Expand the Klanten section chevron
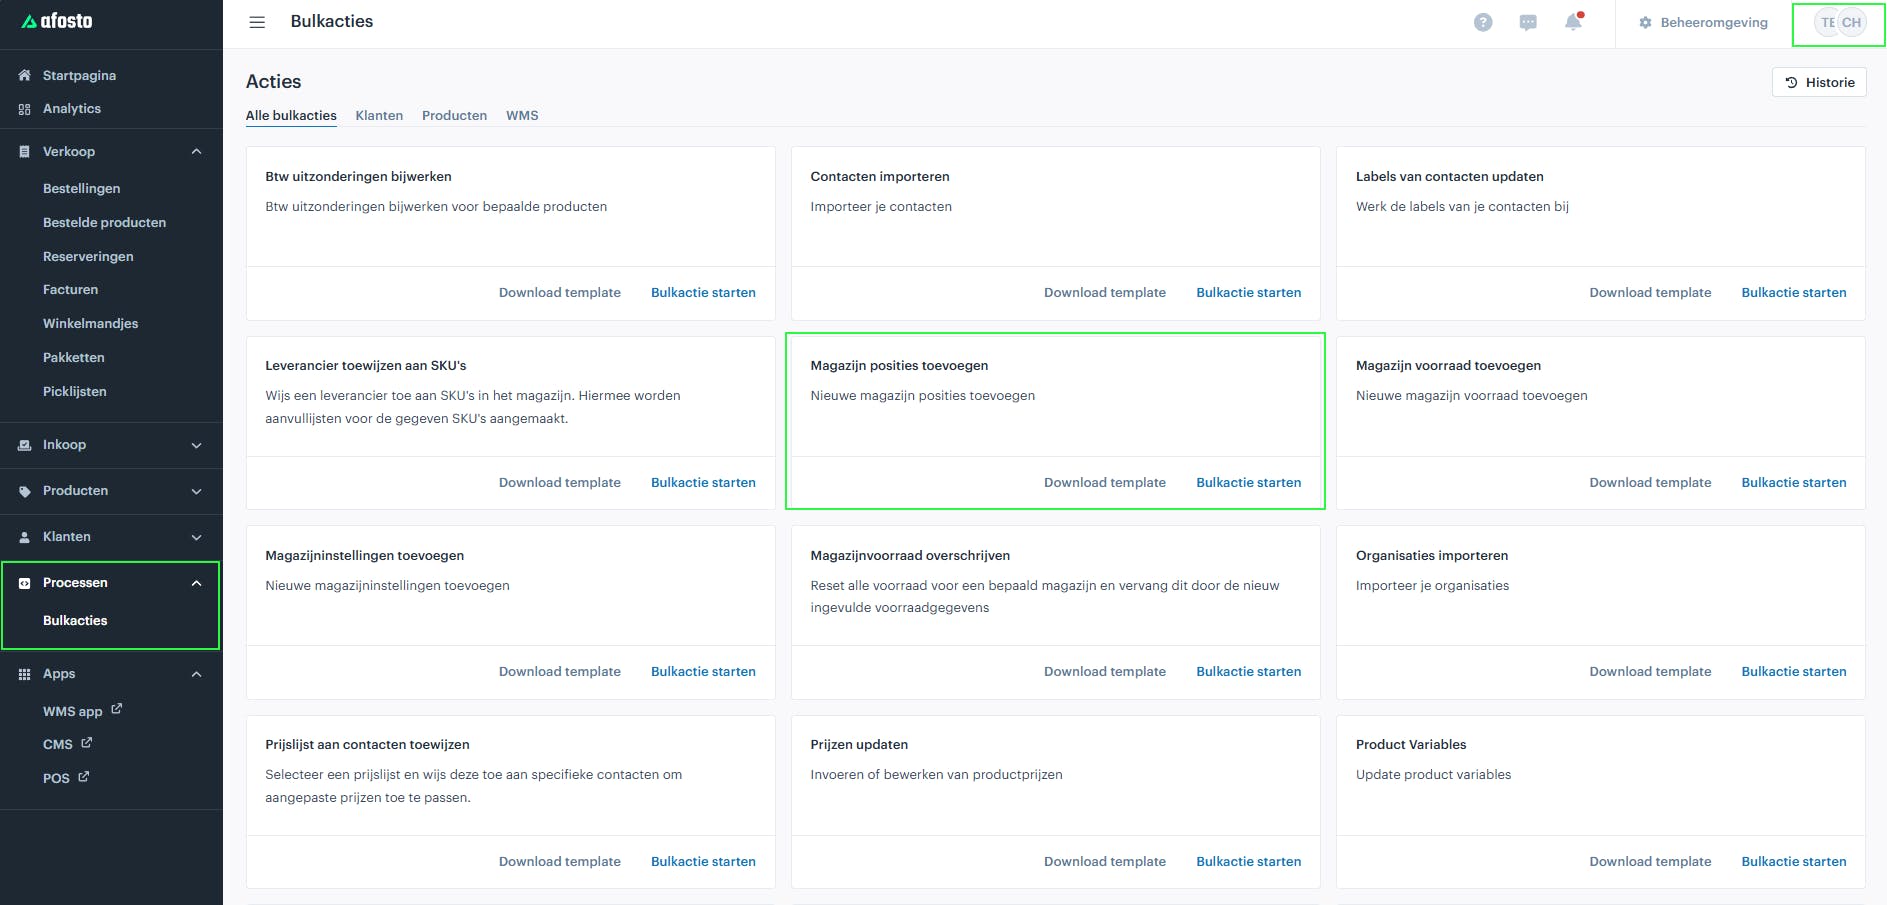Viewport: 1887px width, 905px height. [197, 537]
